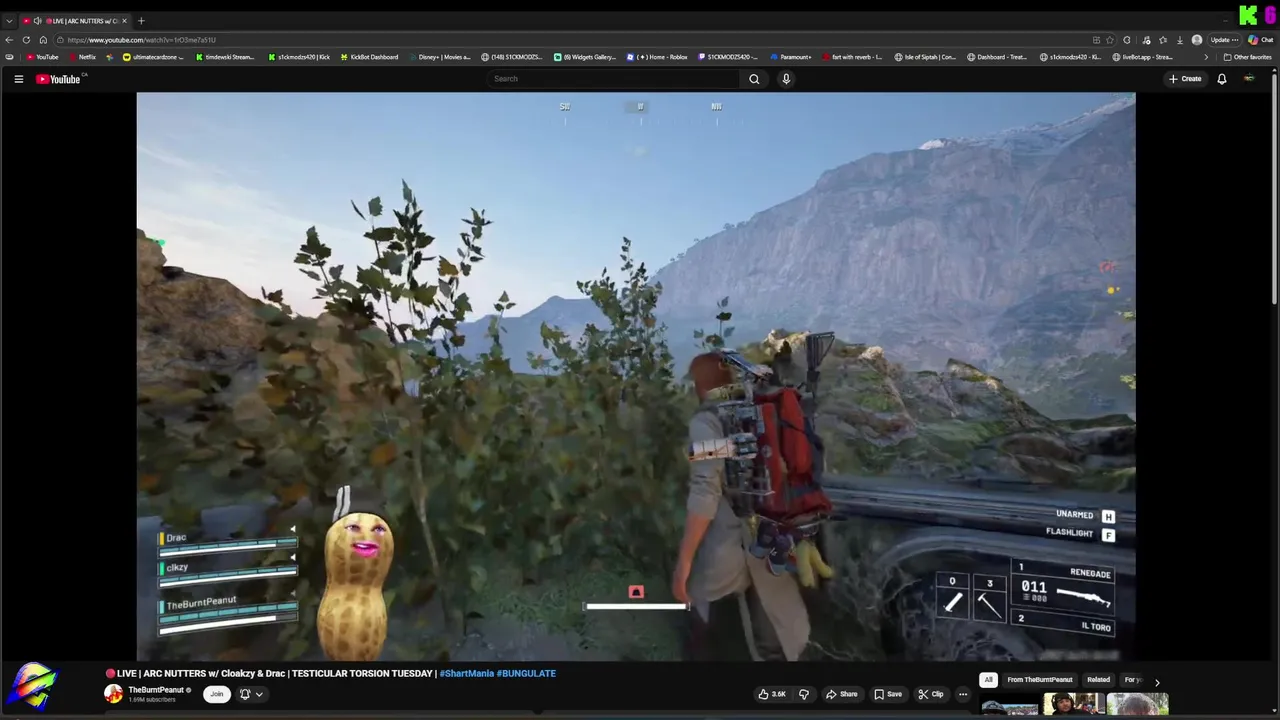This screenshot has width=1280, height=720.
Task: Open the fart with reverb bookmark
Action: click(852, 57)
